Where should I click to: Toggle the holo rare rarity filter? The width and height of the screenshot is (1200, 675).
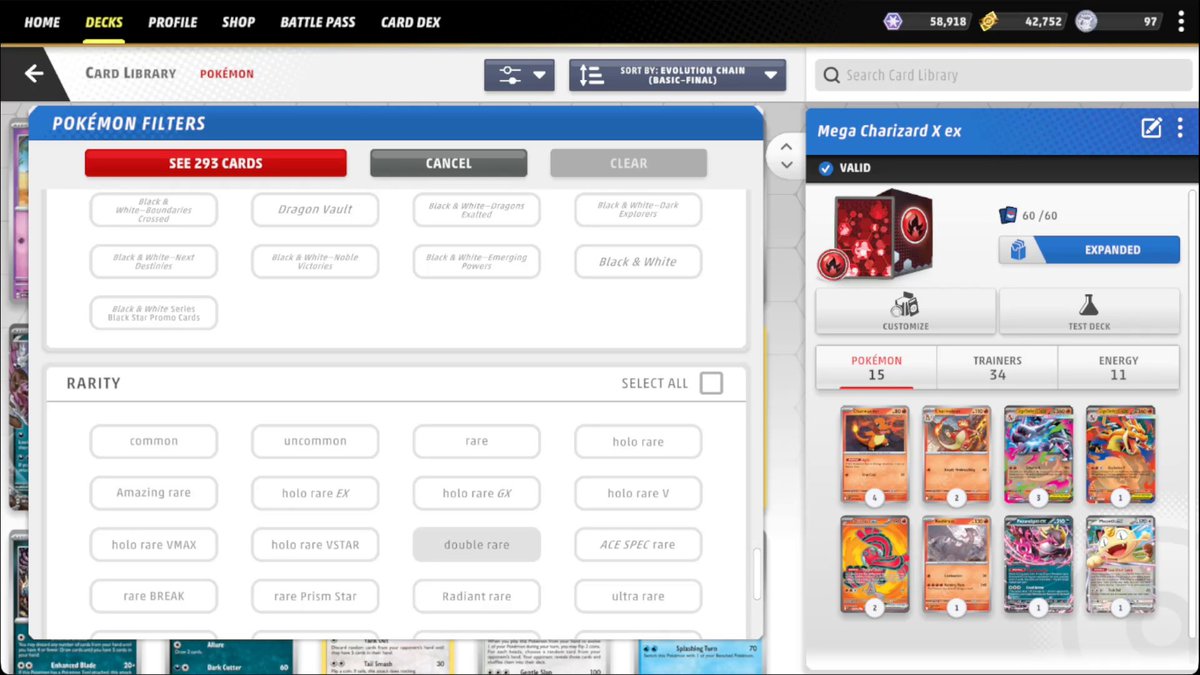coord(638,441)
